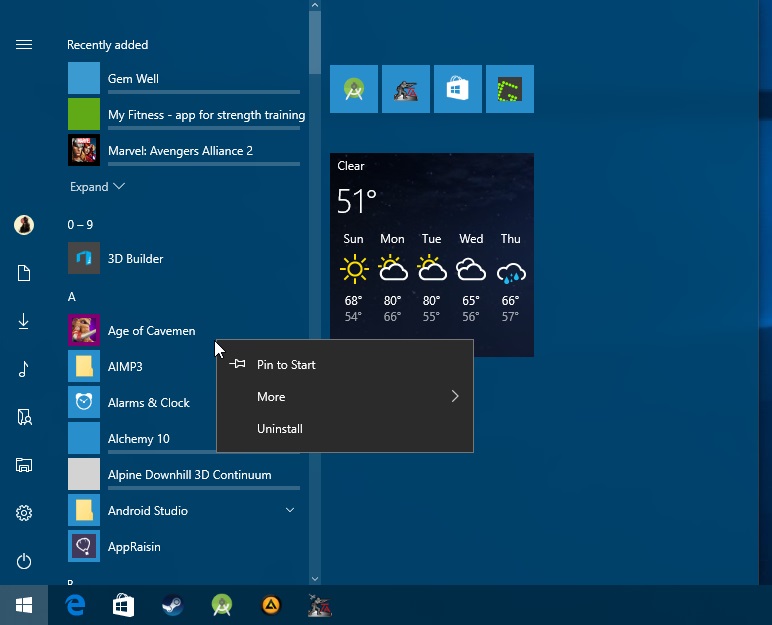
Task: Open the AIMP3 folder
Action: coord(140,366)
